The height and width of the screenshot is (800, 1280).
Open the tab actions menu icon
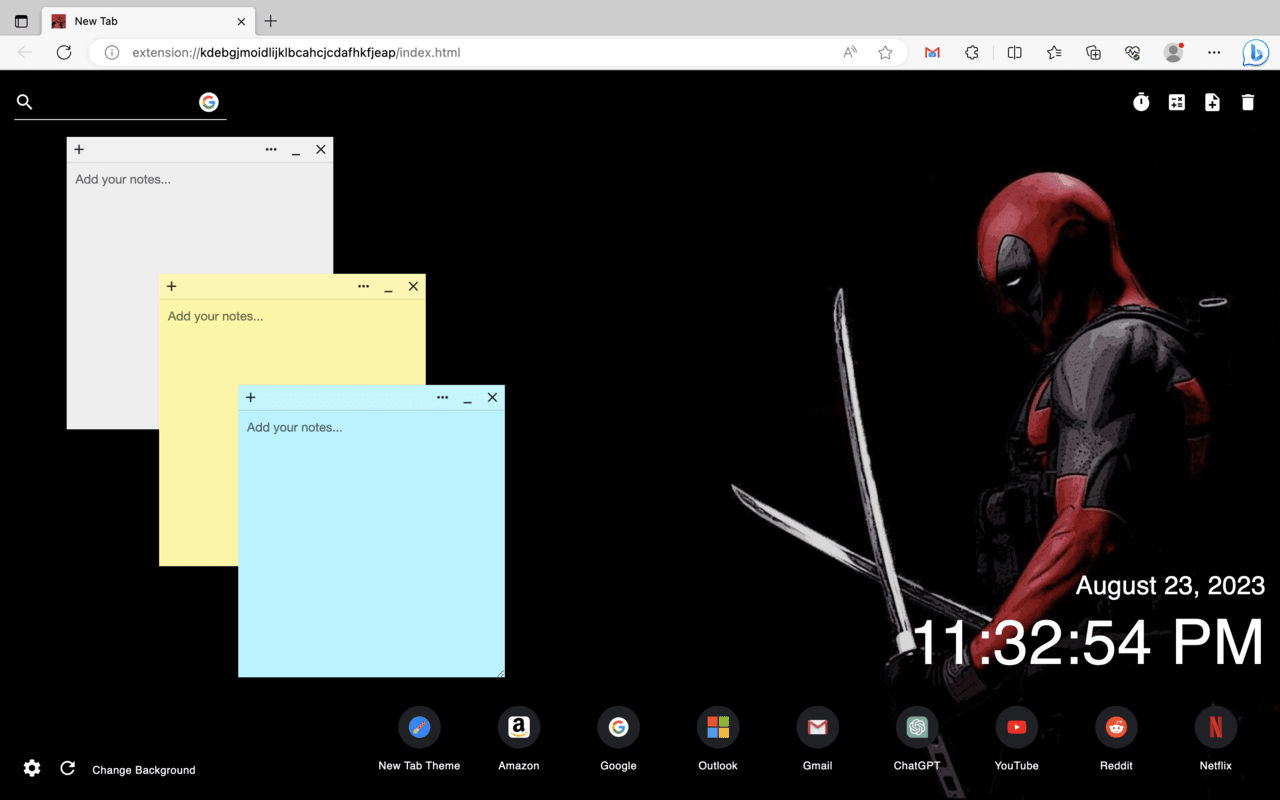[21, 21]
